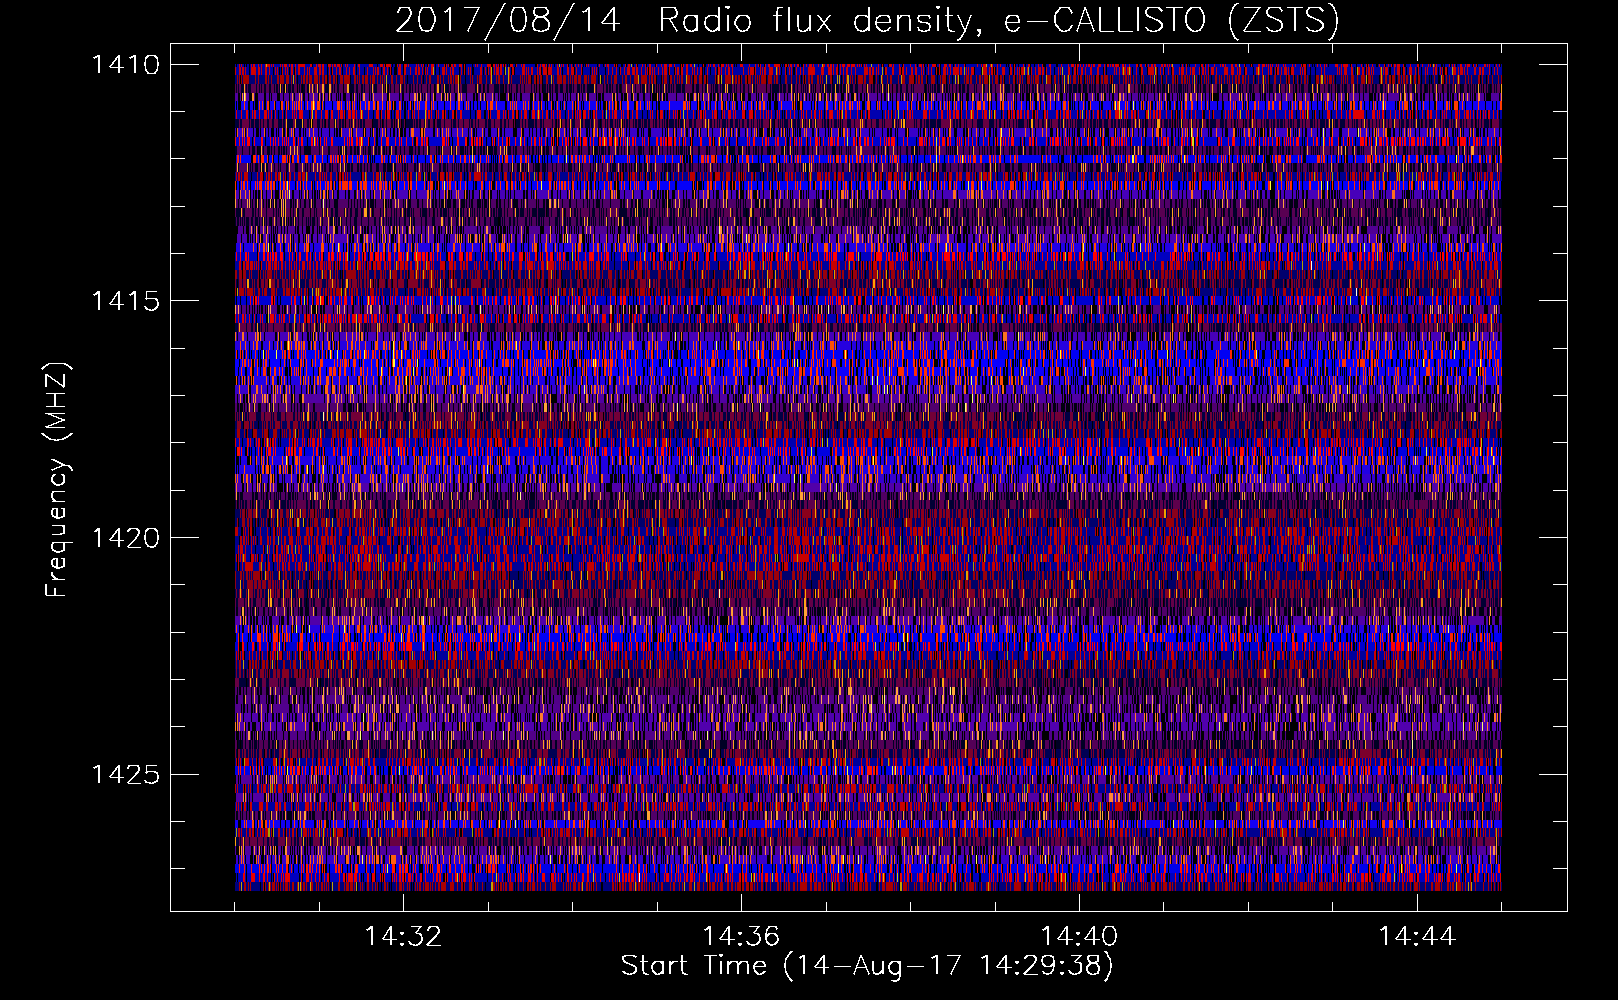Click the 1415 frequency tick label

125,301
